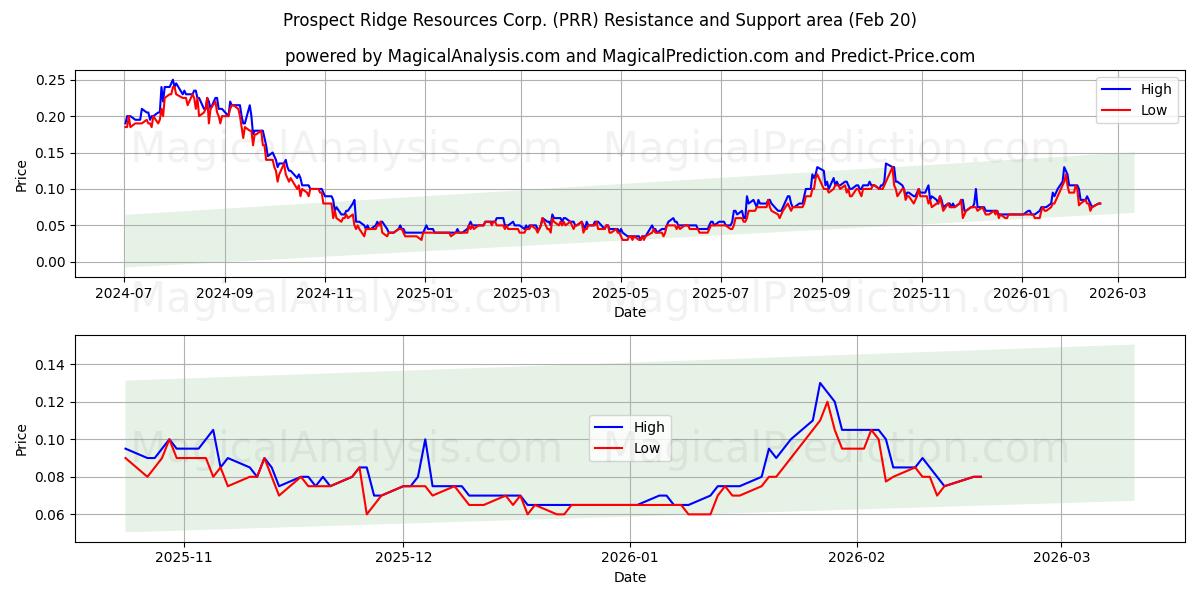
Task: Click the 'Price' axis title of bottom chart
Action: pyautogui.click(x=22, y=439)
